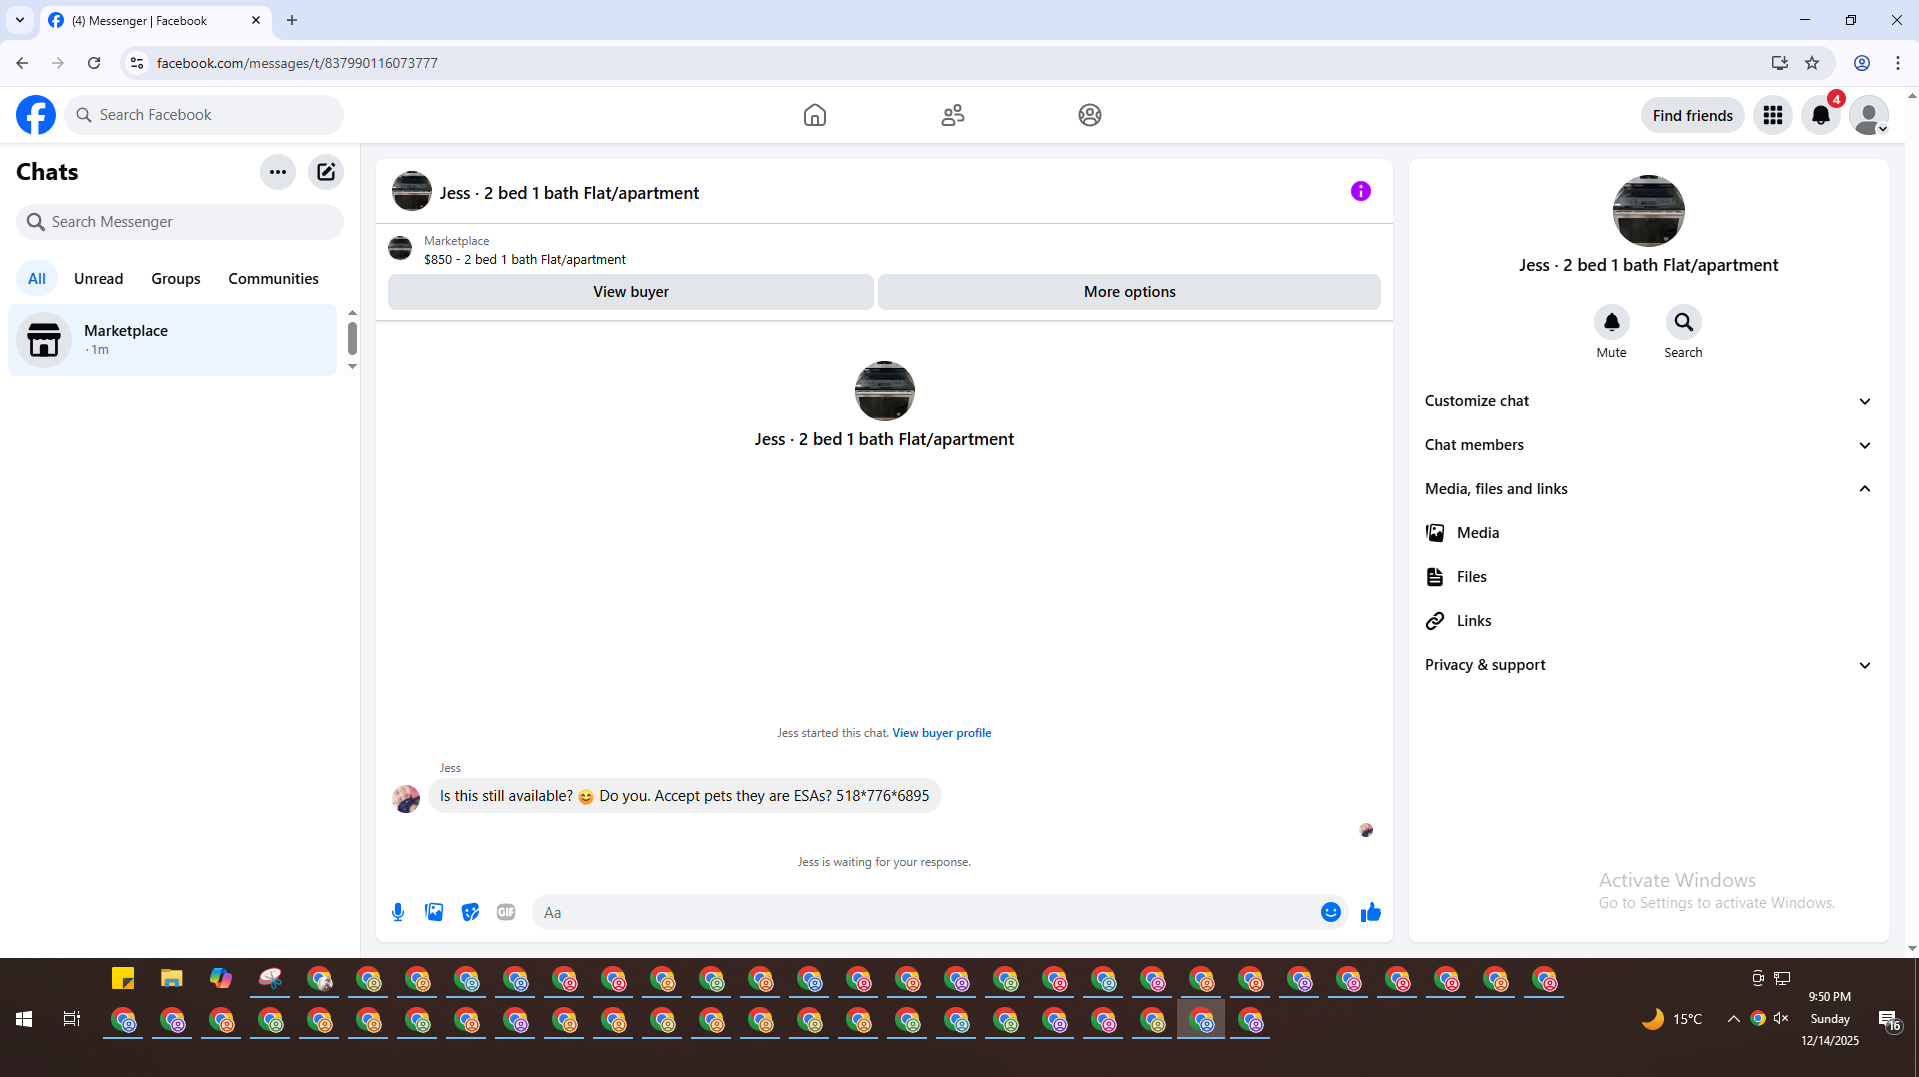Click the More options button
This screenshot has height=1077, width=1919.
click(x=1129, y=292)
